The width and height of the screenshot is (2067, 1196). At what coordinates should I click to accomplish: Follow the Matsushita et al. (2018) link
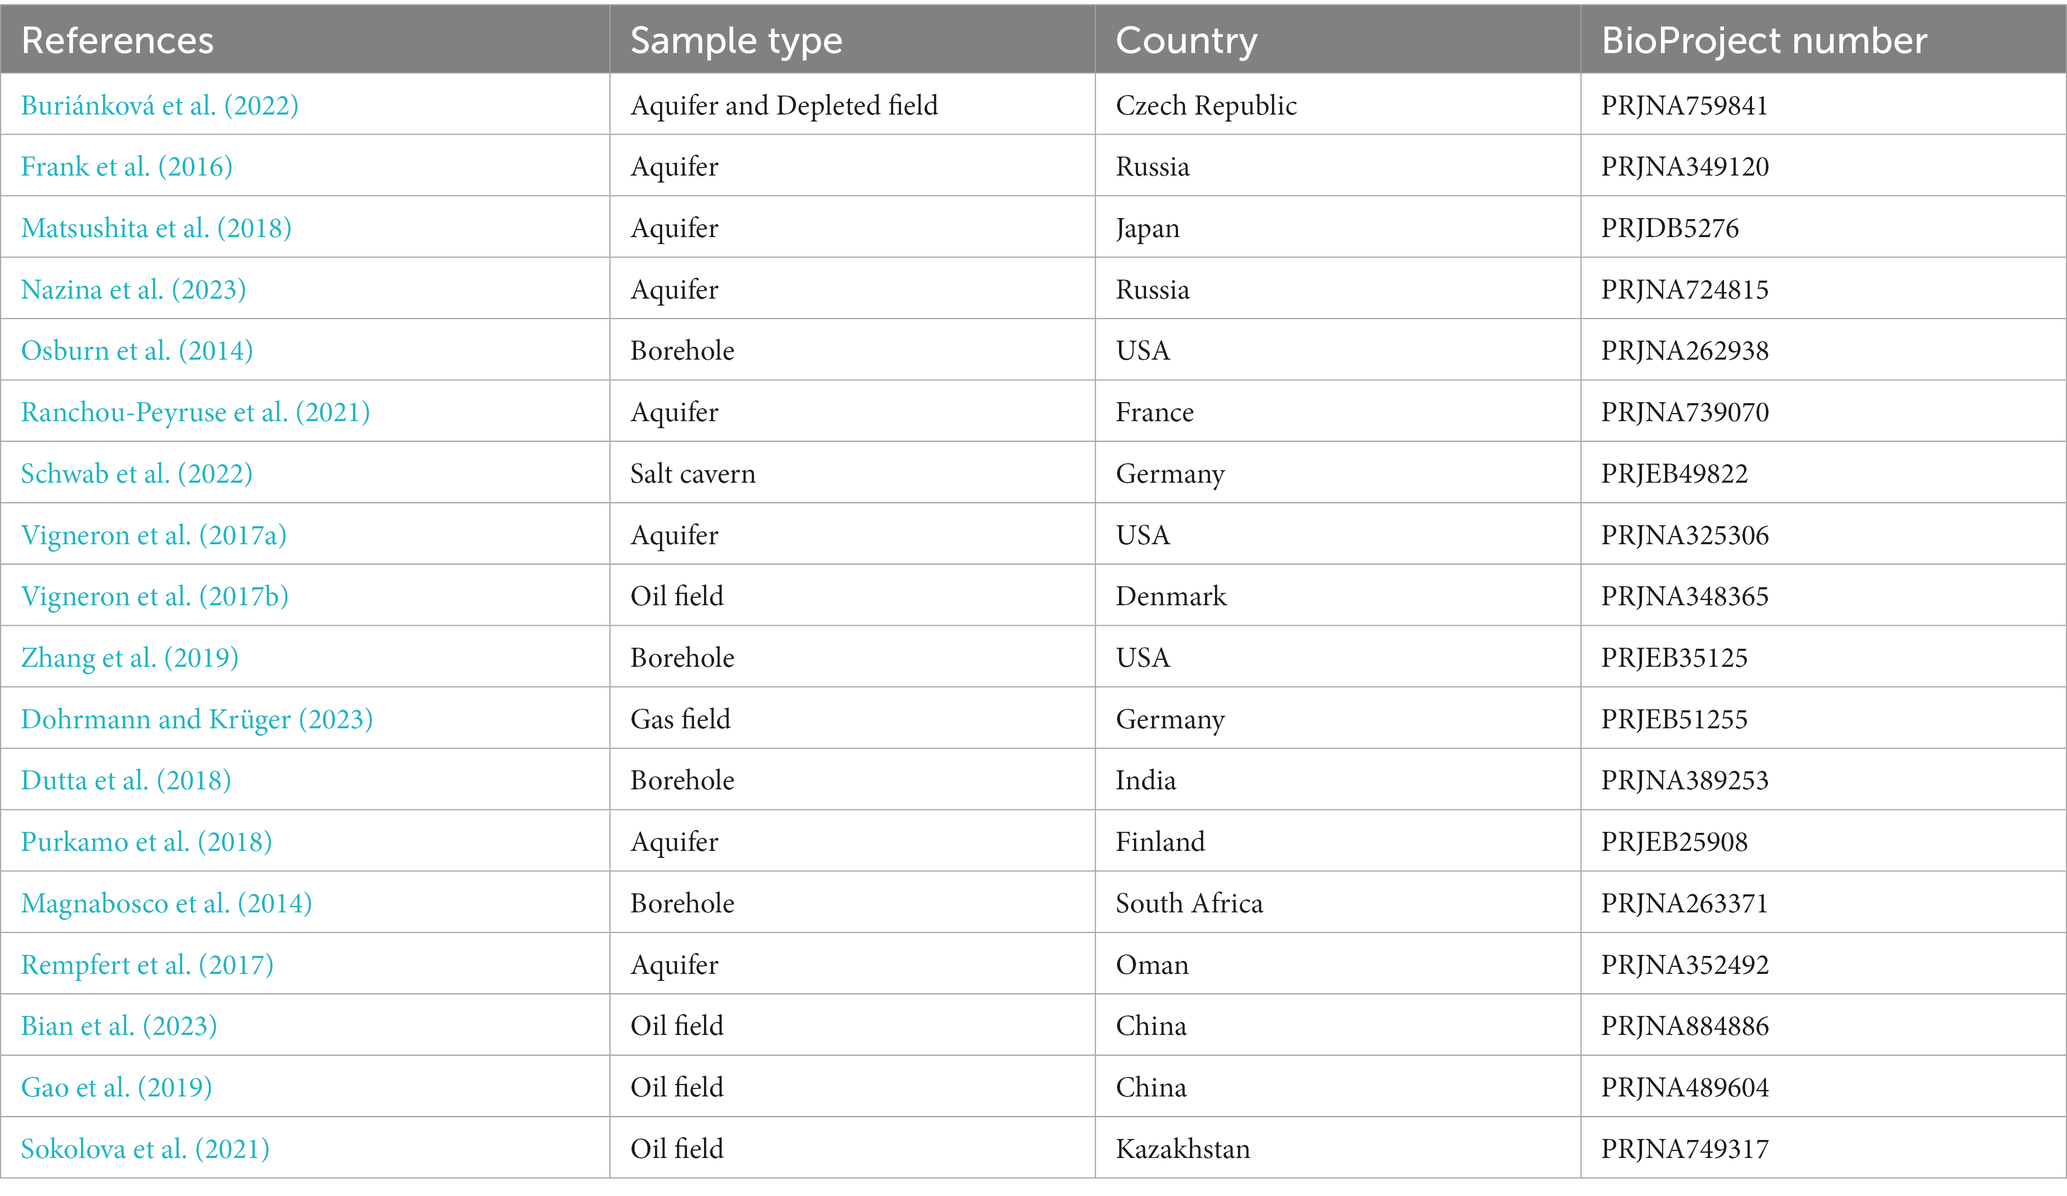click(x=156, y=229)
